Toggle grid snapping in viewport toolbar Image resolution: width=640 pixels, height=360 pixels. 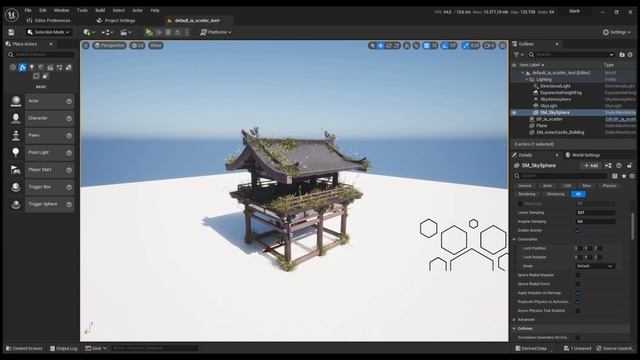click(x=427, y=46)
